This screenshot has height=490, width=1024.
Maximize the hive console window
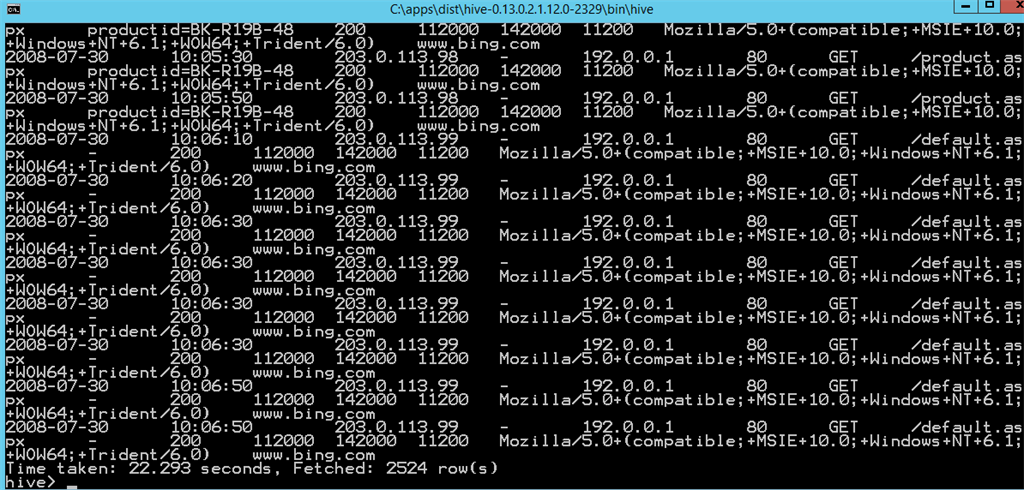989,7
